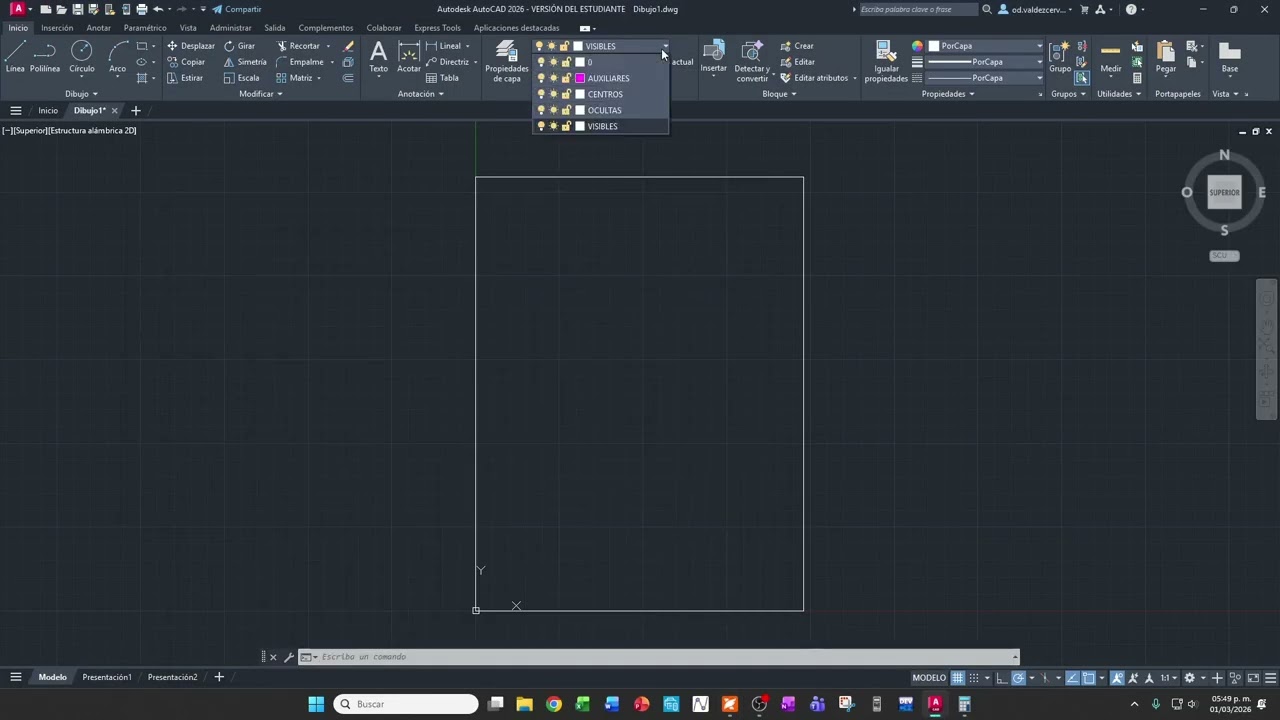Click SUPERIOR face of ViewCube
Image resolution: width=1280 pixels, height=720 pixels.
pos(1224,192)
